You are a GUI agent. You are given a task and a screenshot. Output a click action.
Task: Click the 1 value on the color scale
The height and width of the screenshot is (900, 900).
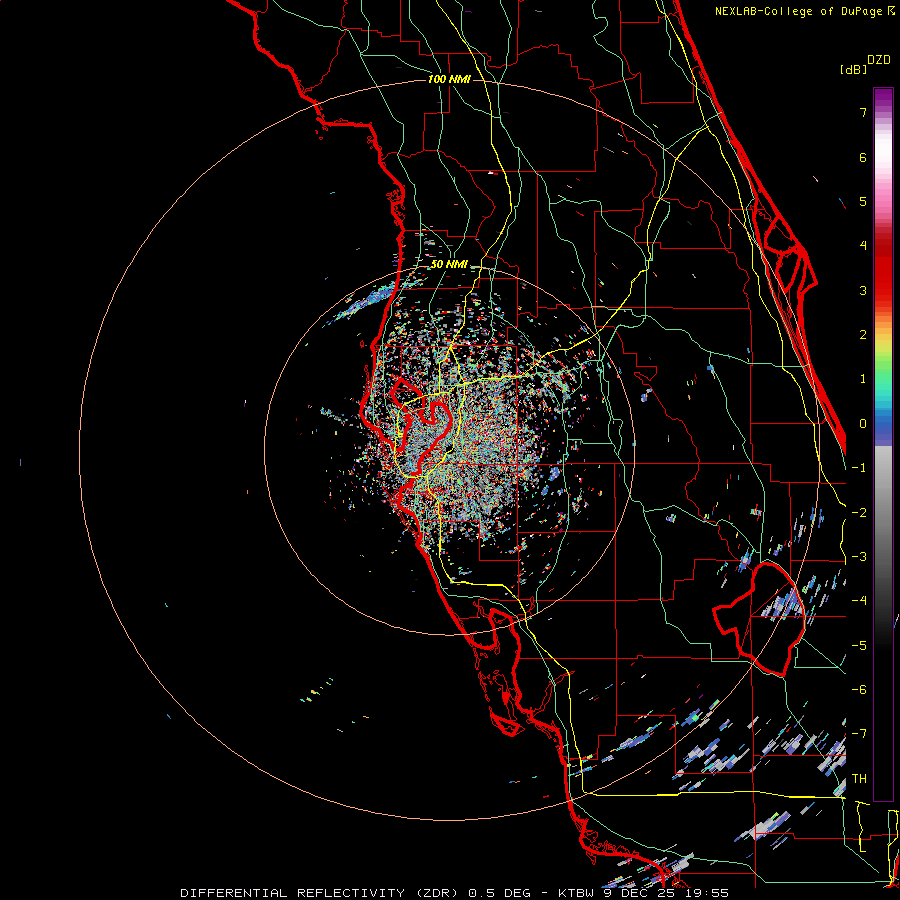point(863,379)
